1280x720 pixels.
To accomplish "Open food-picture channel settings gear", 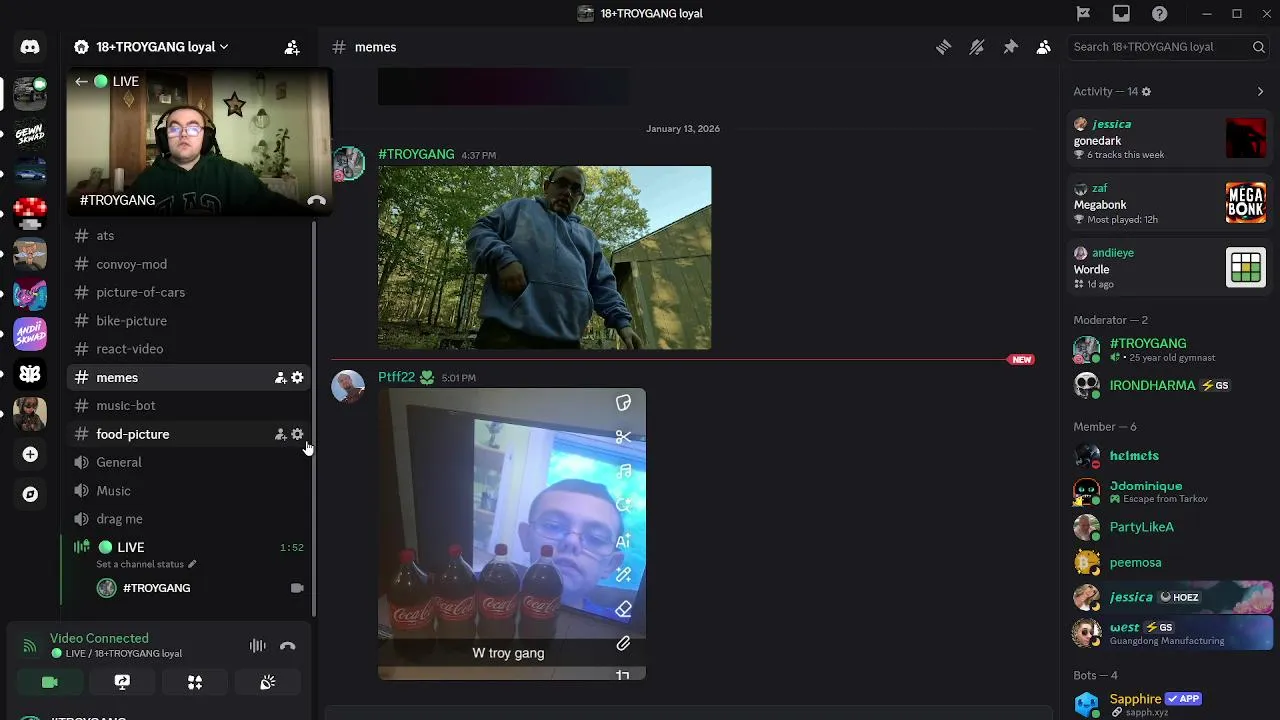I will 297,434.
